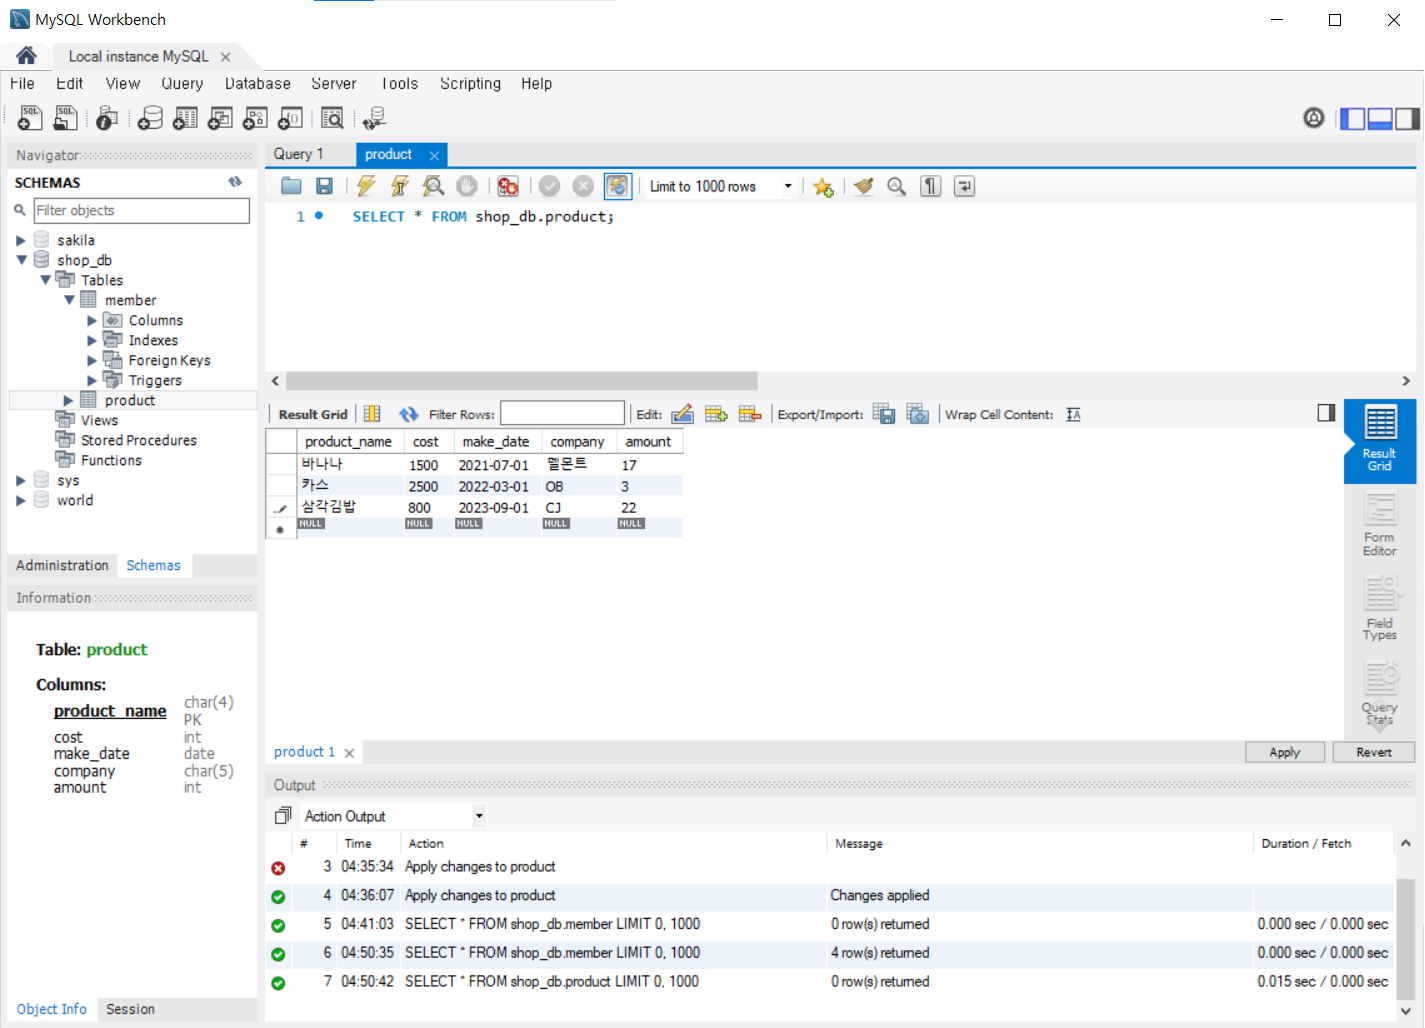Toggle left sidebar panel visibility

1353,118
